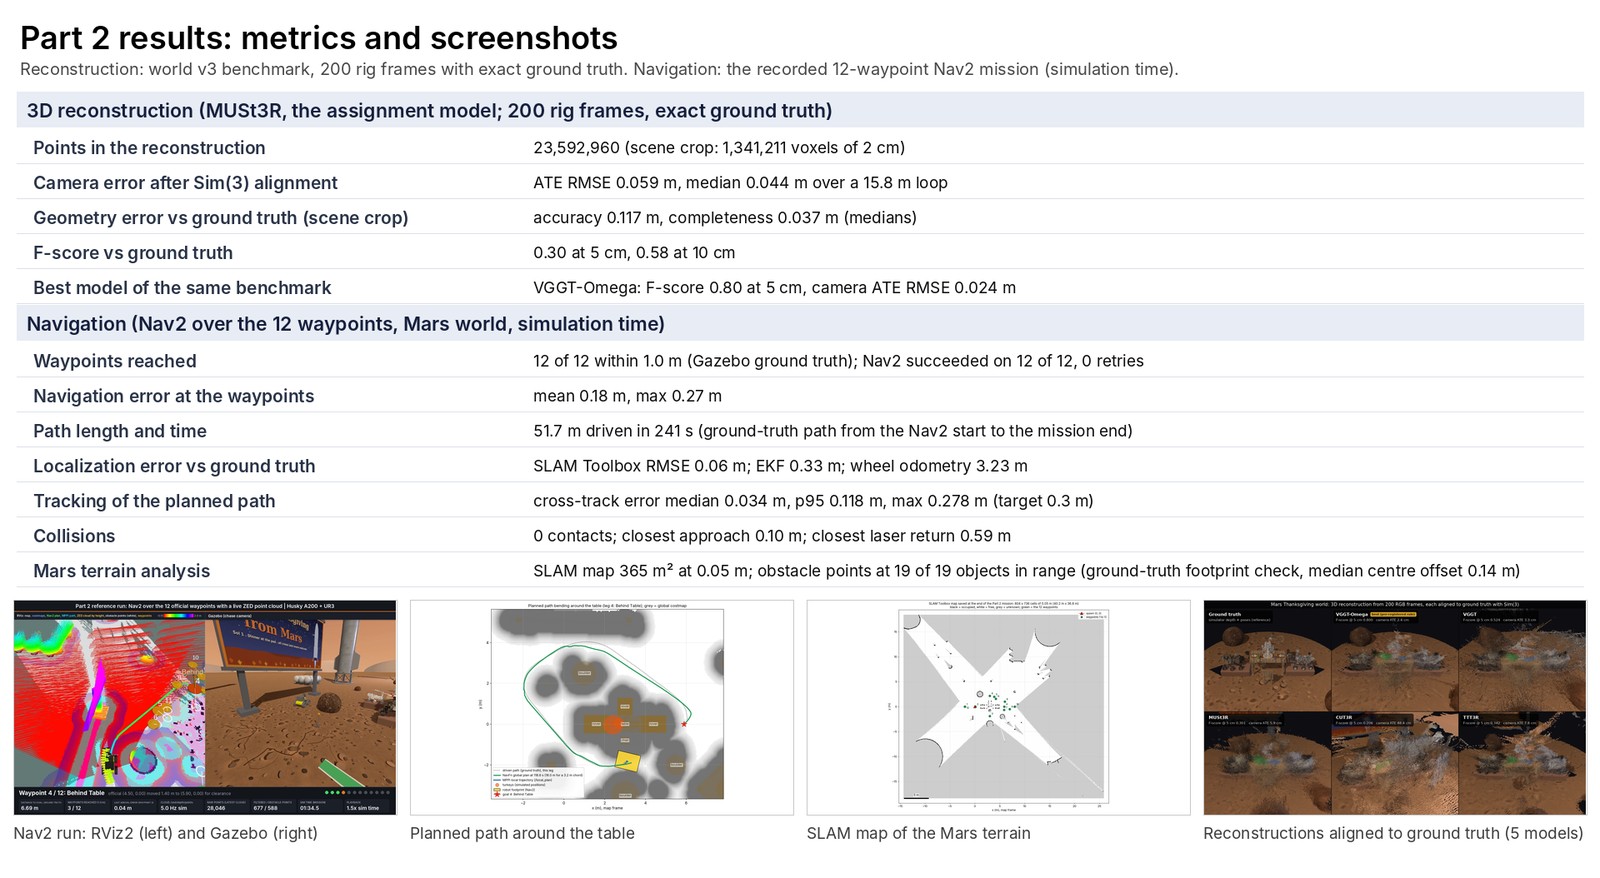Open the Nav2 run RViz2 and Gazebo screenshot
Viewport: 1600px width, 878px height.
[x=205, y=707]
